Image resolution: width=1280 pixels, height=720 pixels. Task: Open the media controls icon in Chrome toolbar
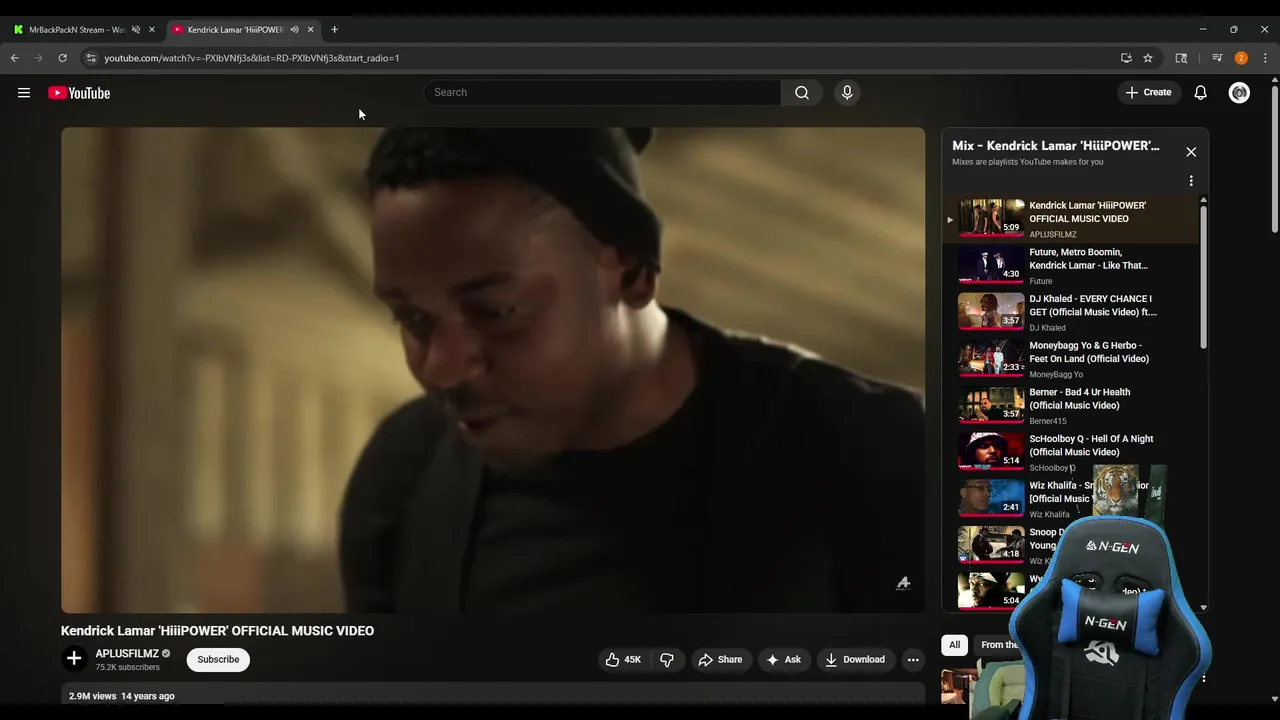tap(1217, 58)
